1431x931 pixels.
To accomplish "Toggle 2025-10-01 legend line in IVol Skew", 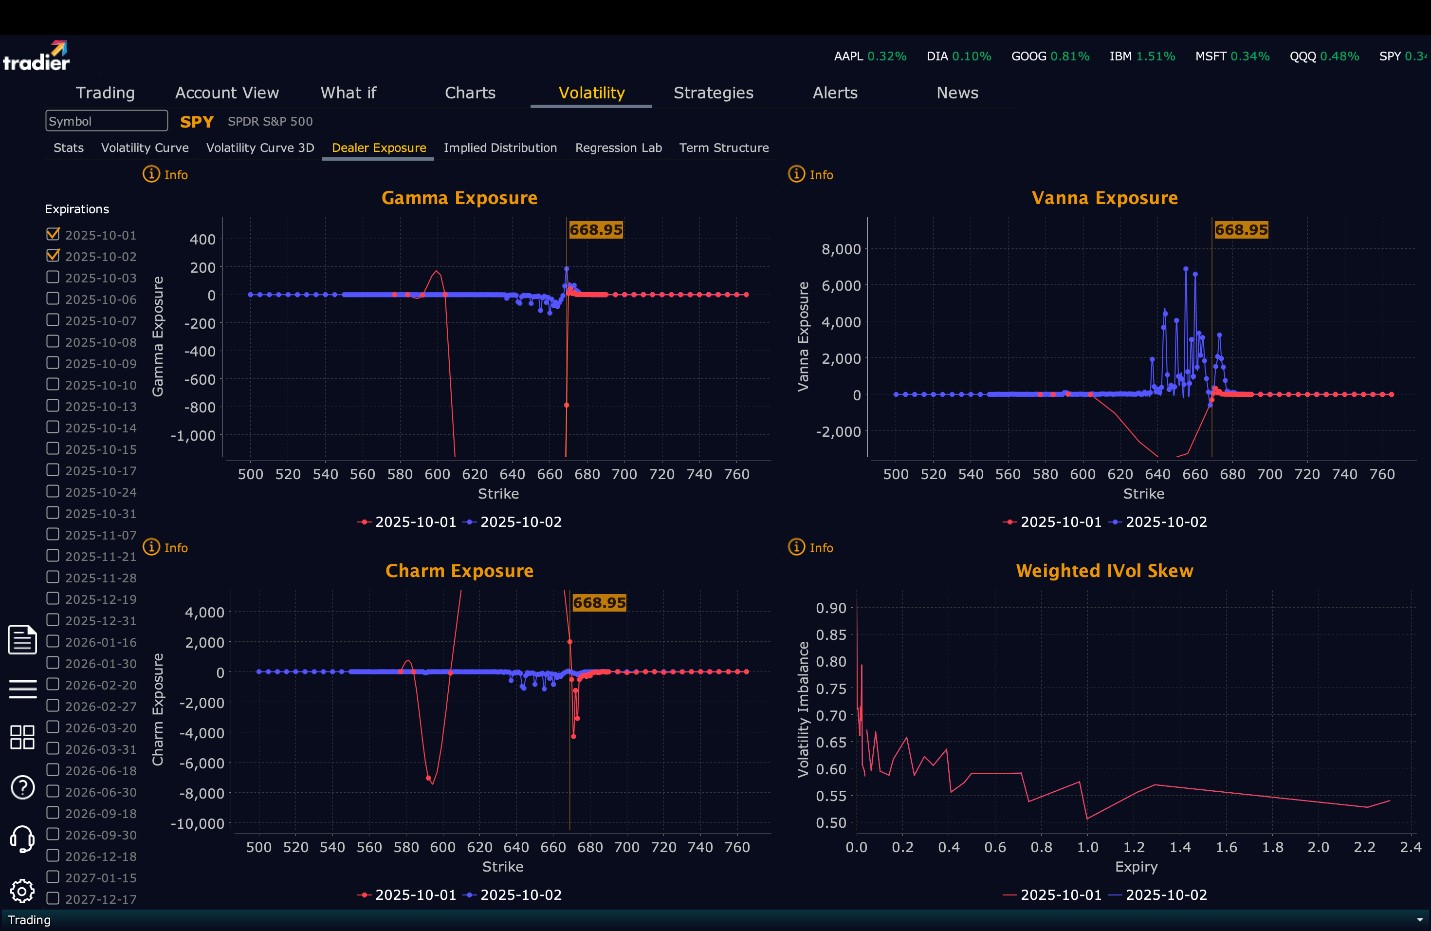I will pyautogui.click(x=1009, y=895).
